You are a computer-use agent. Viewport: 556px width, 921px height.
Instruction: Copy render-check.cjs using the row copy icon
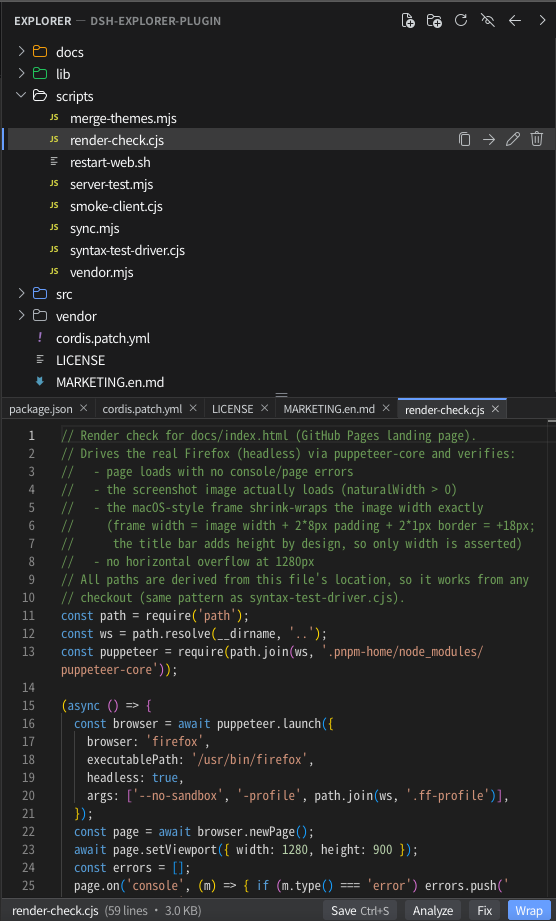pos(464,139)
